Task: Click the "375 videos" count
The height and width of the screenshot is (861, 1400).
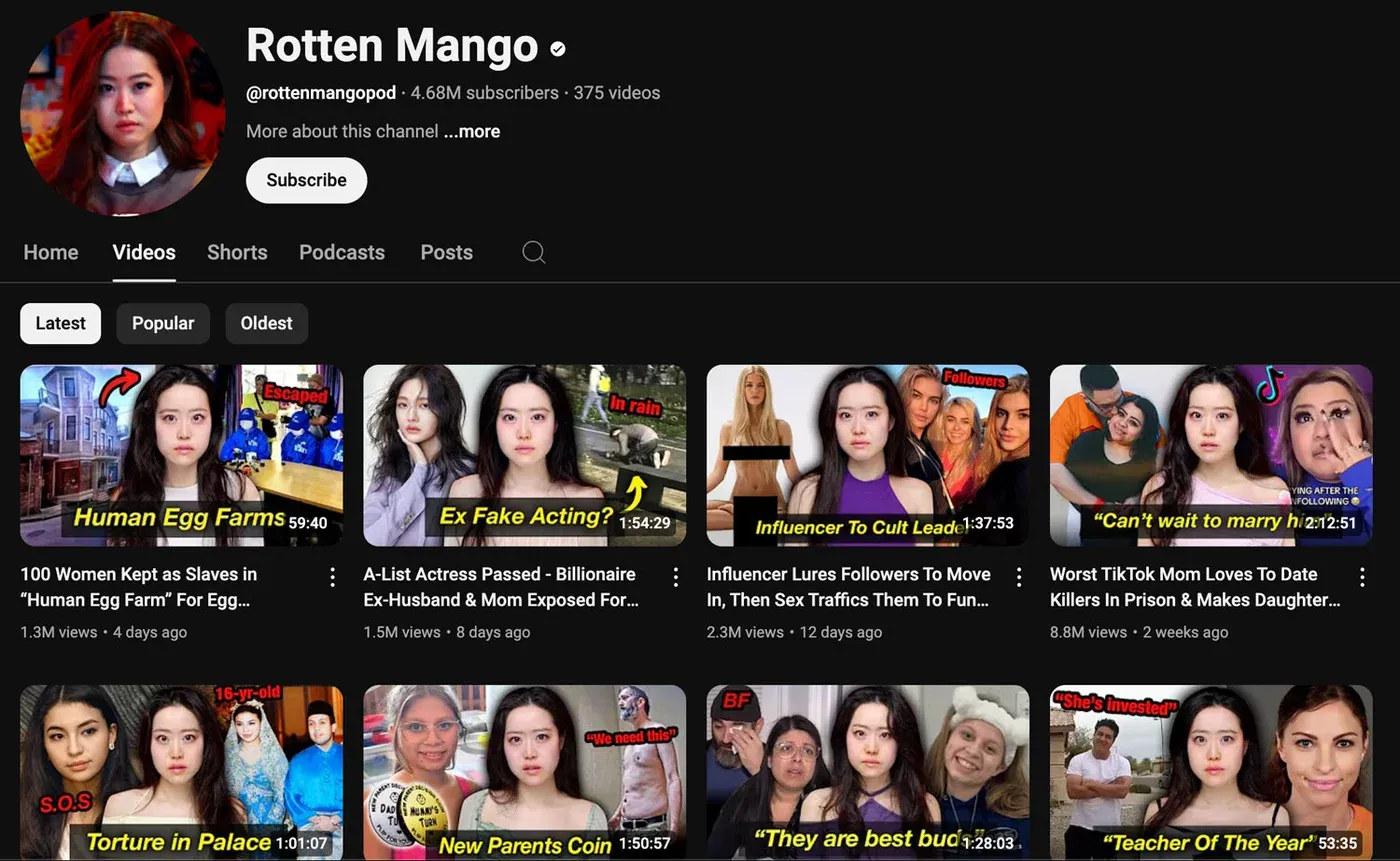Action: [x=617, y=93]
